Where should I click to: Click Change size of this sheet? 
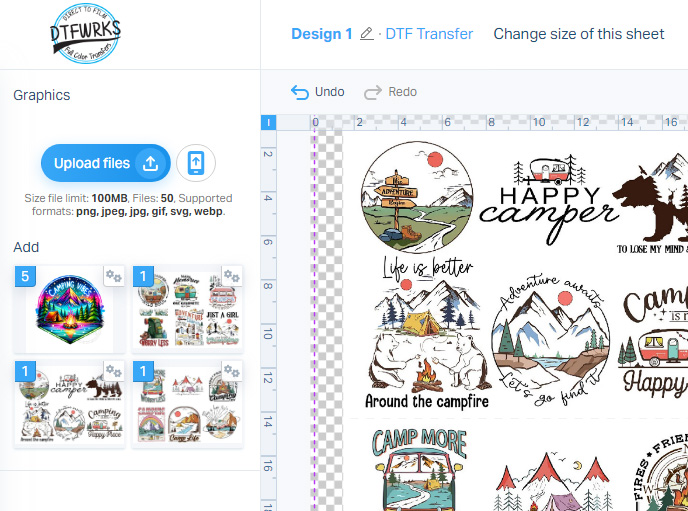[x=579, y=34]
